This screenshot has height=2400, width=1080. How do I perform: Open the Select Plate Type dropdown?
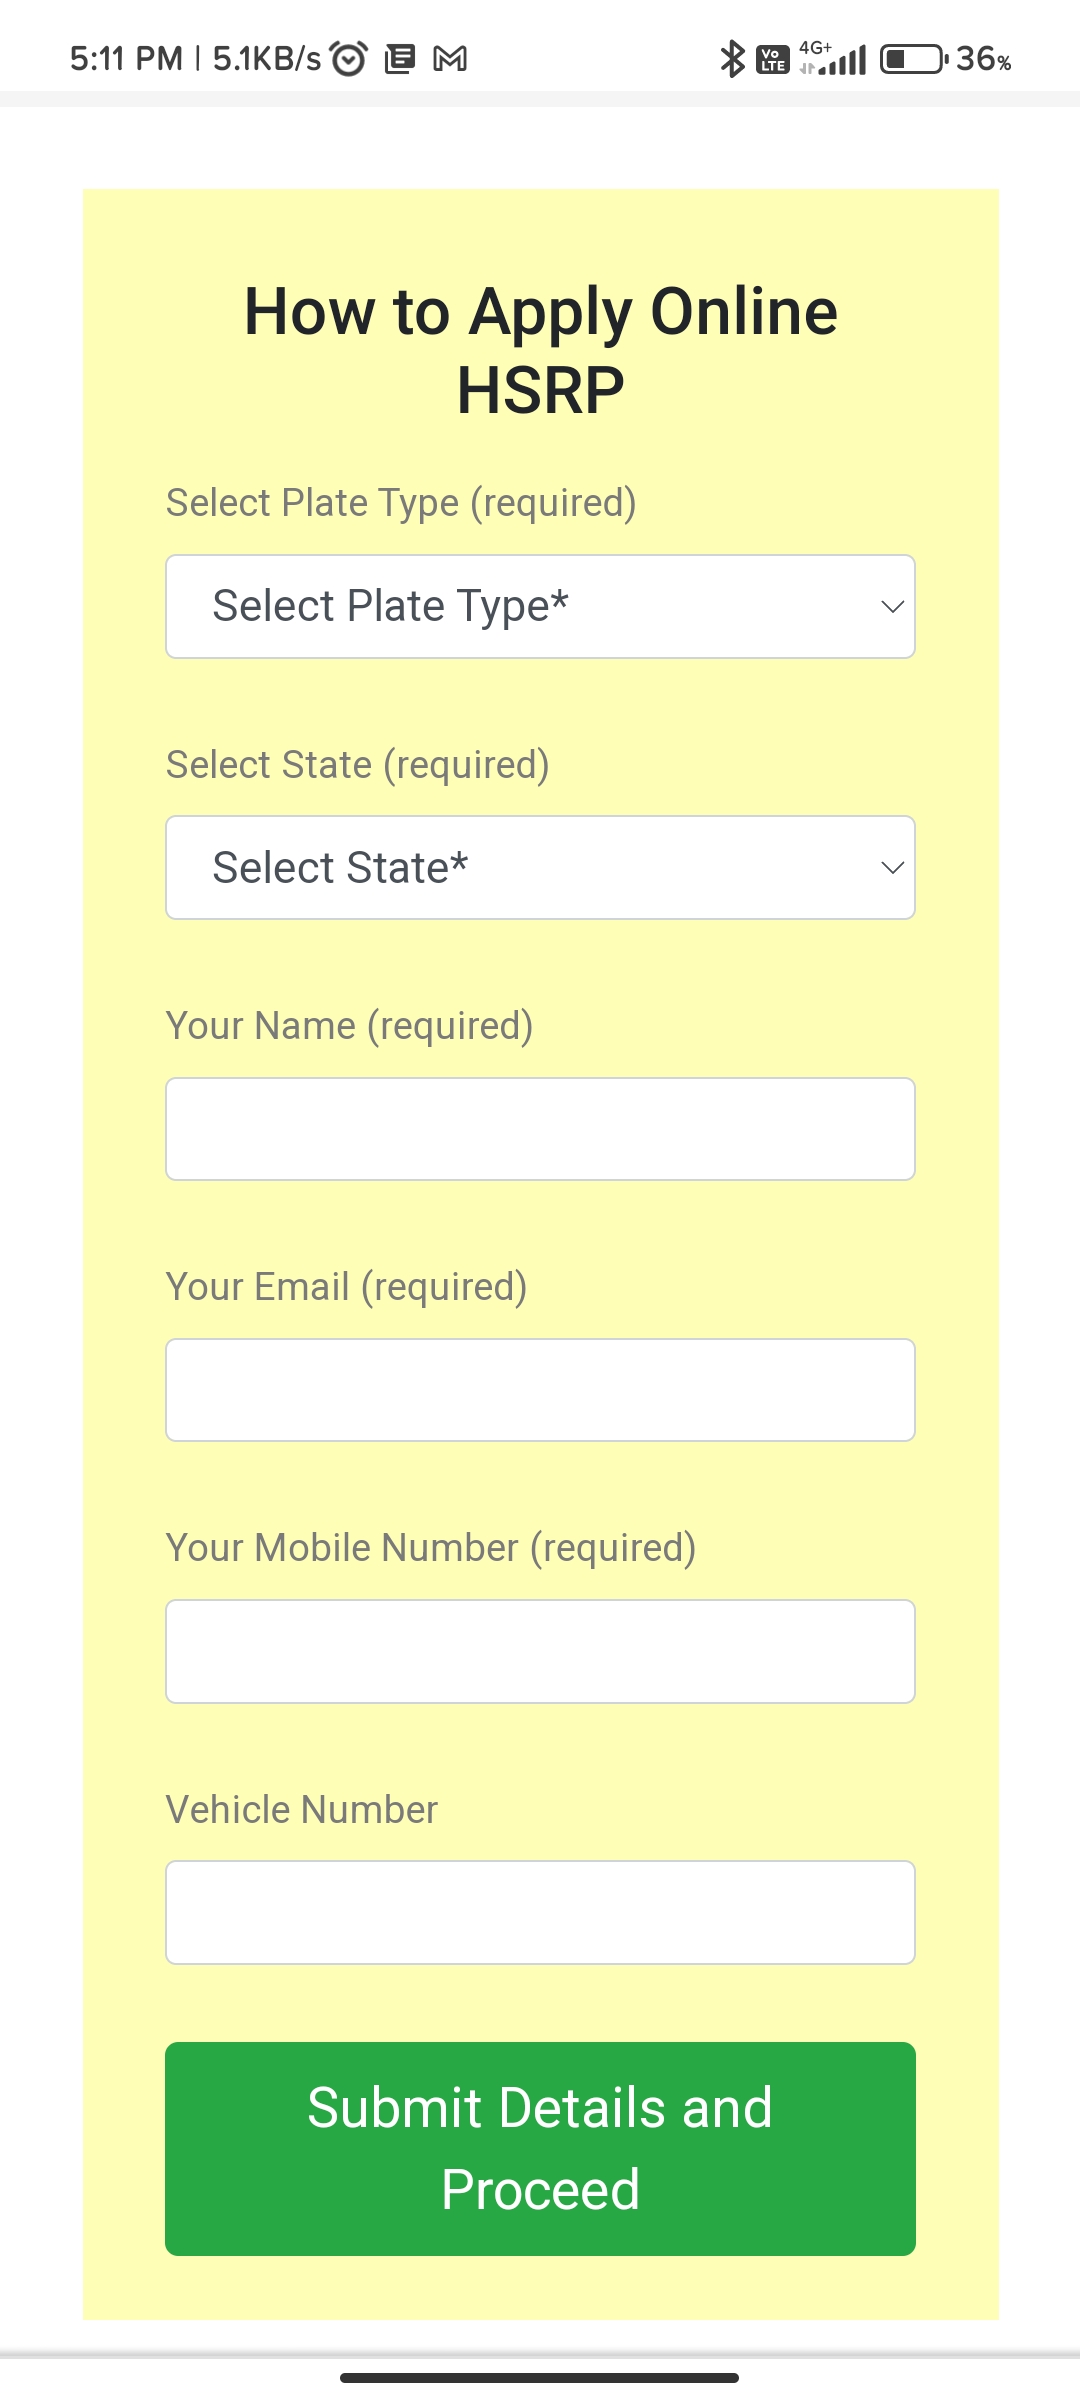(x=540, y=607)
